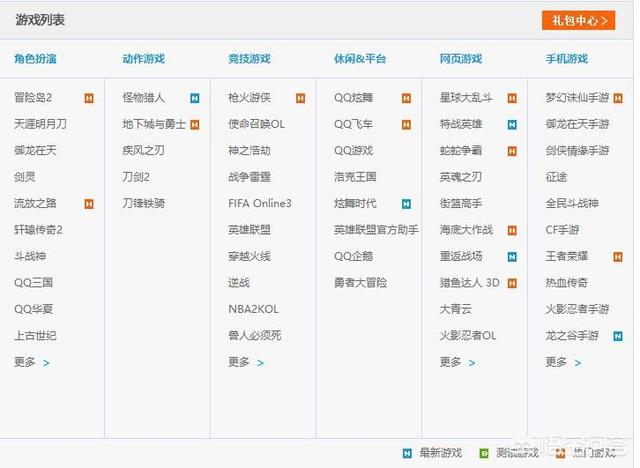This screenshot has height=468, width=640.
Task: Open the 御龙在天 role-playing game link
Action: pos(35,151)
